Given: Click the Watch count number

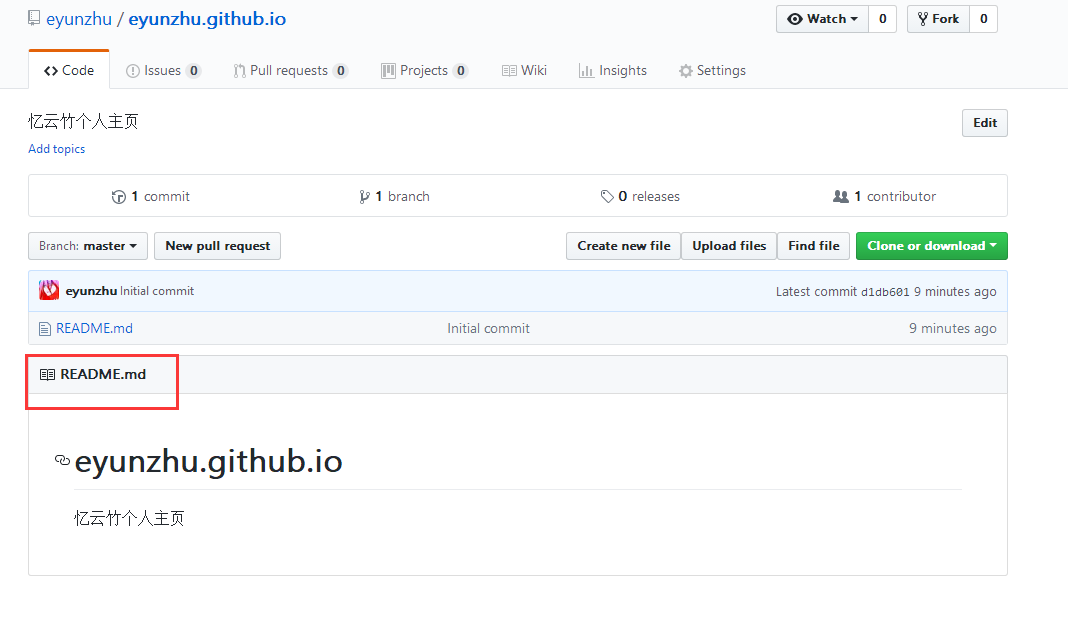Looking at the screenshot, I should 883,19.
